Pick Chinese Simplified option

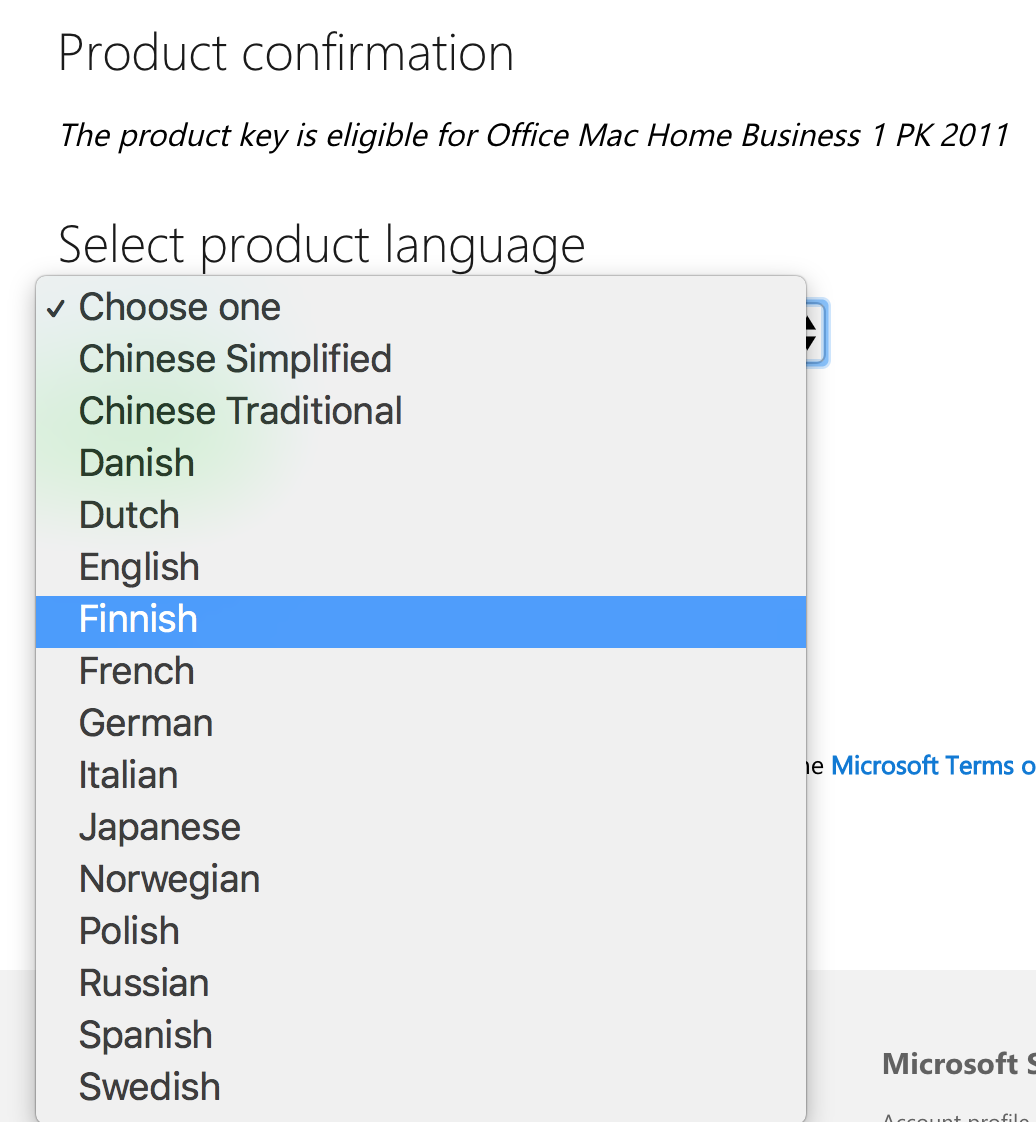pyautogui.click(x=421, y=359)
